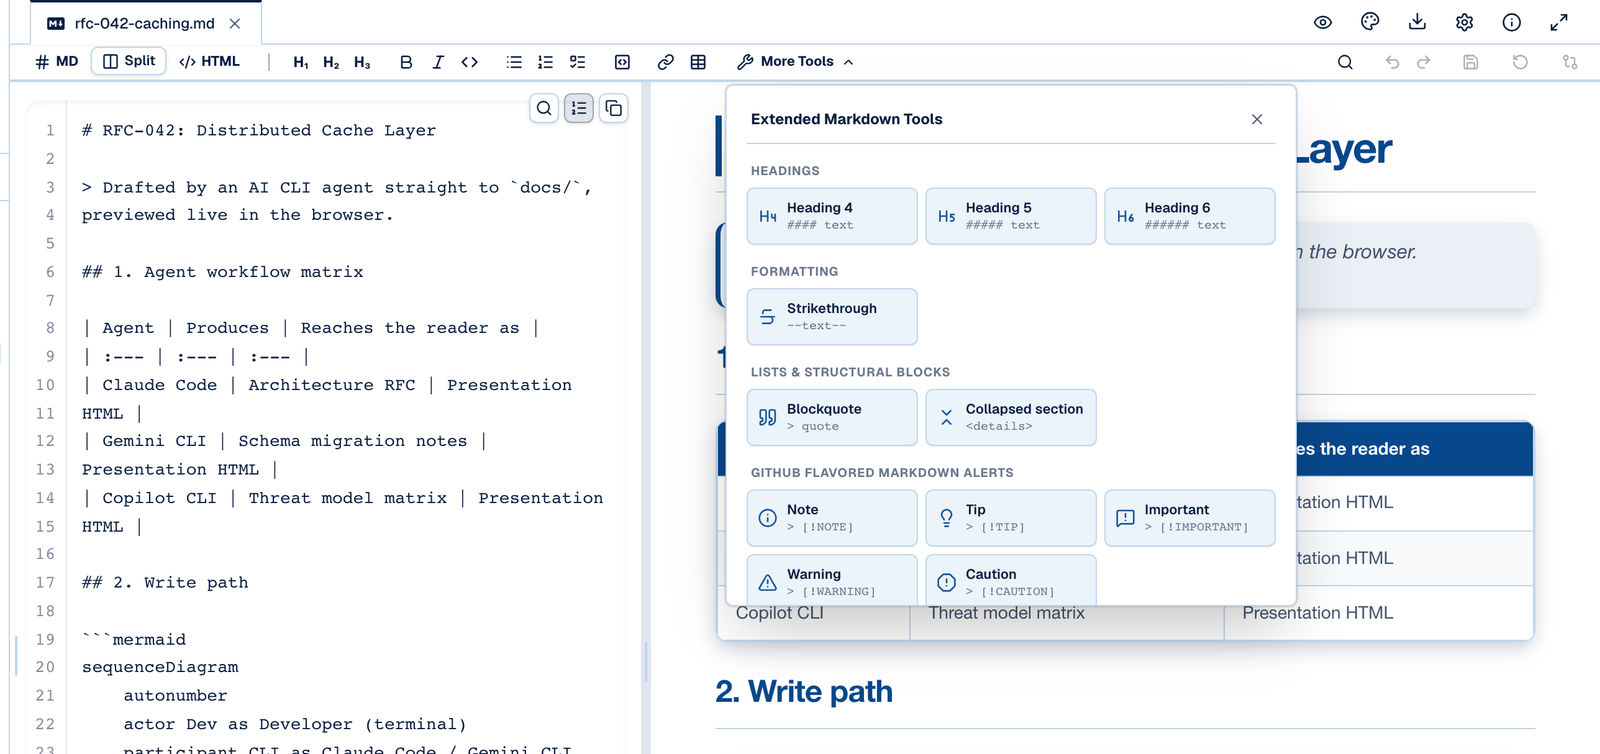
Task: Insert Heading 5 from the panel
Action: point(1011,216)
